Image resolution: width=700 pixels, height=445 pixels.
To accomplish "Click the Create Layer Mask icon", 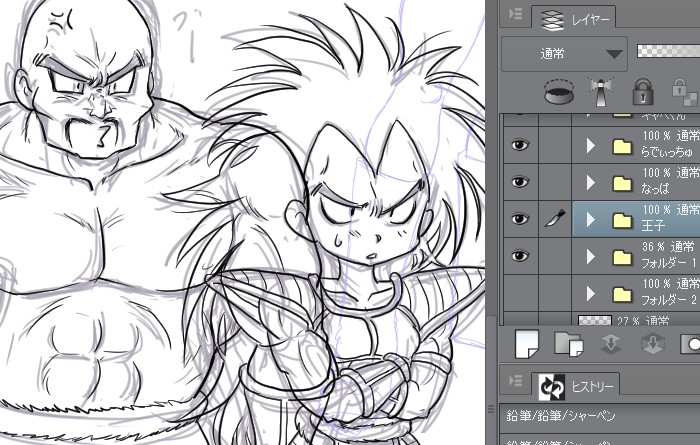I will (x=690, y=344).
